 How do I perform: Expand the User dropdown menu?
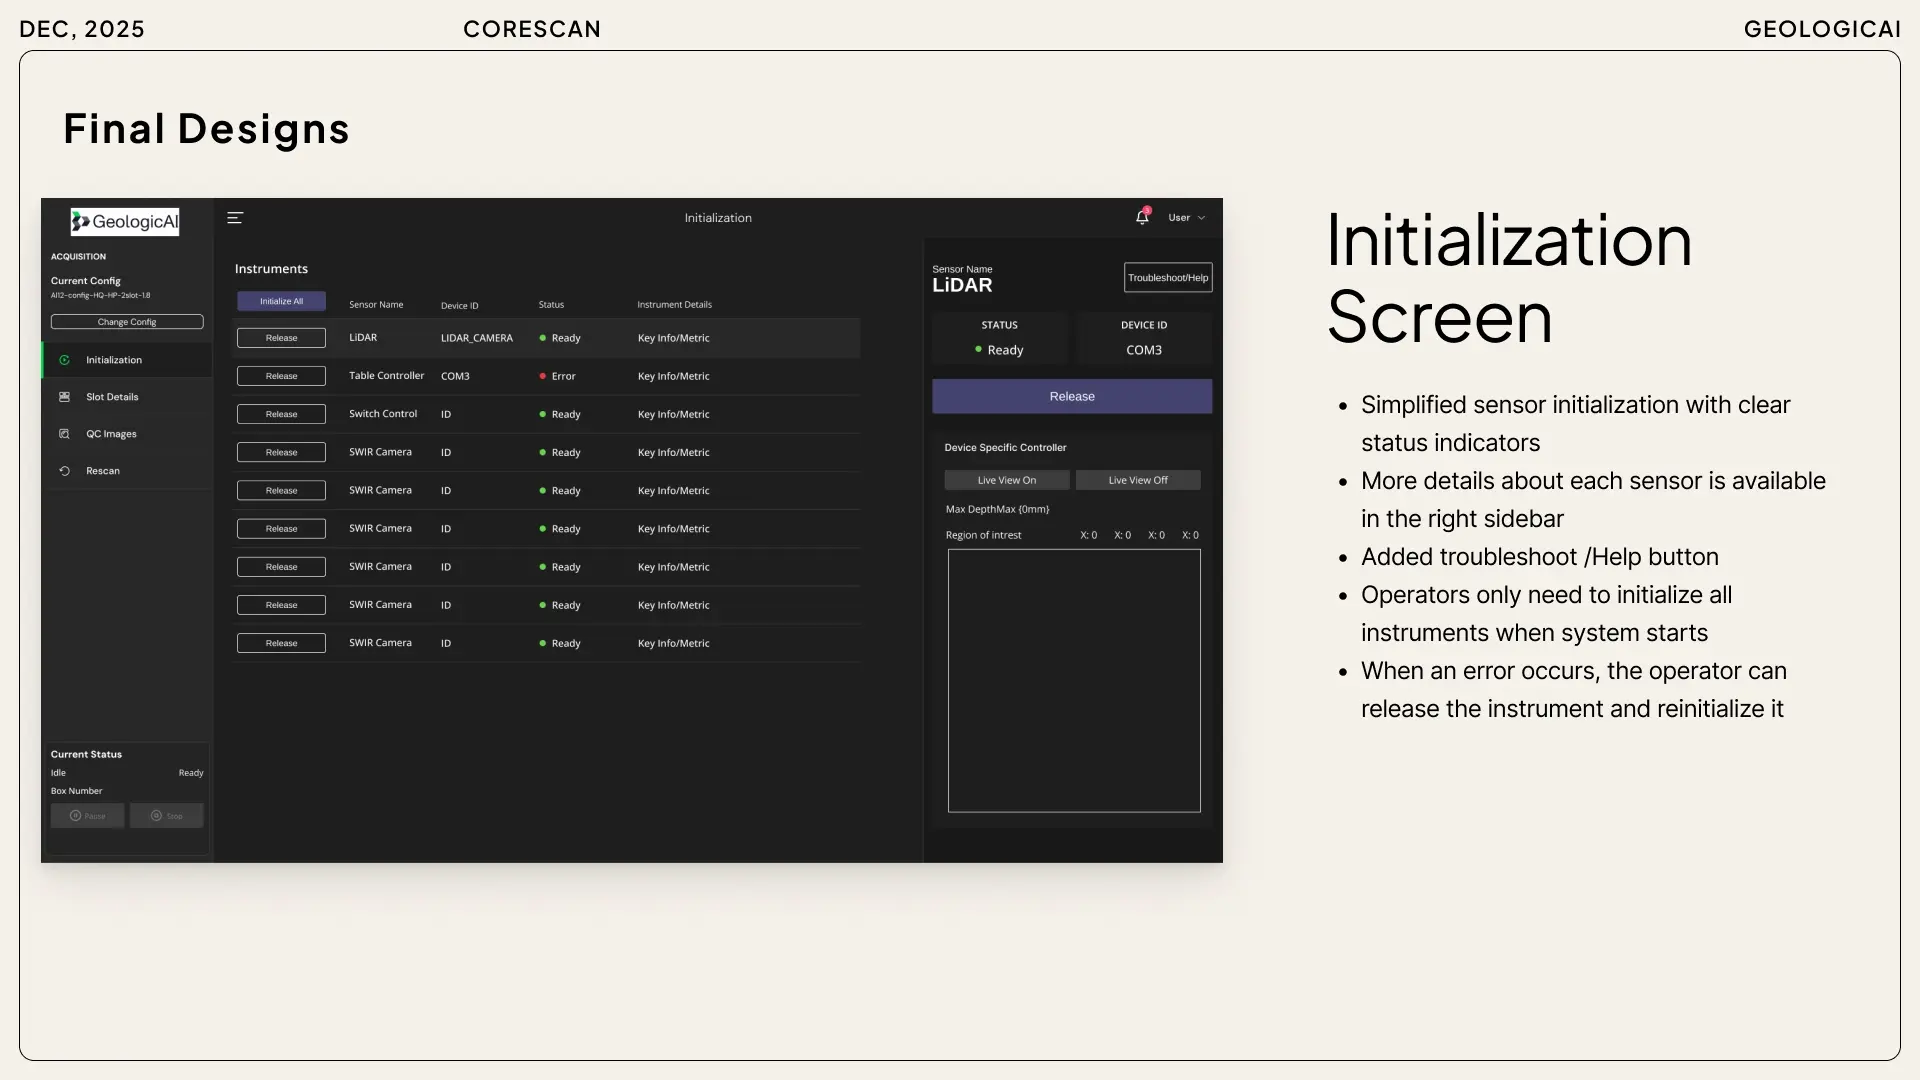[1187, 218]
